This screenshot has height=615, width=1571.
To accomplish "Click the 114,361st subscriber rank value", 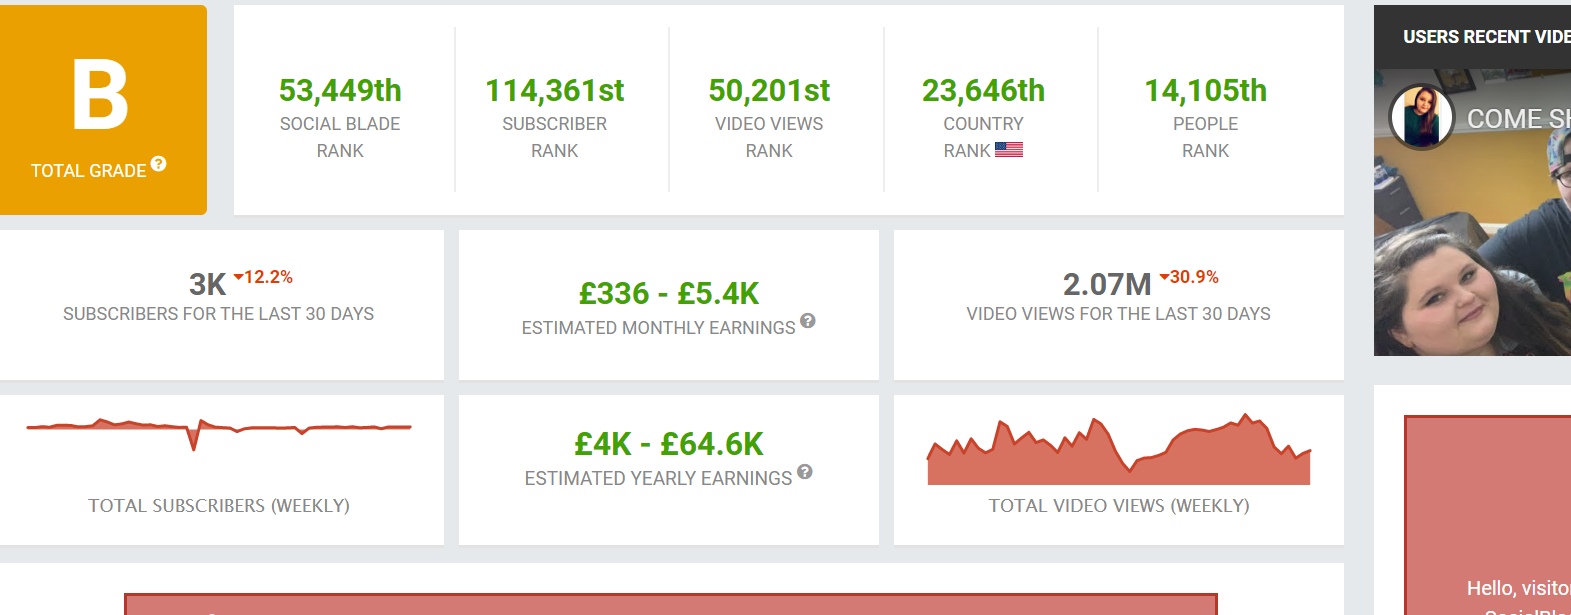I will point(555,91).
